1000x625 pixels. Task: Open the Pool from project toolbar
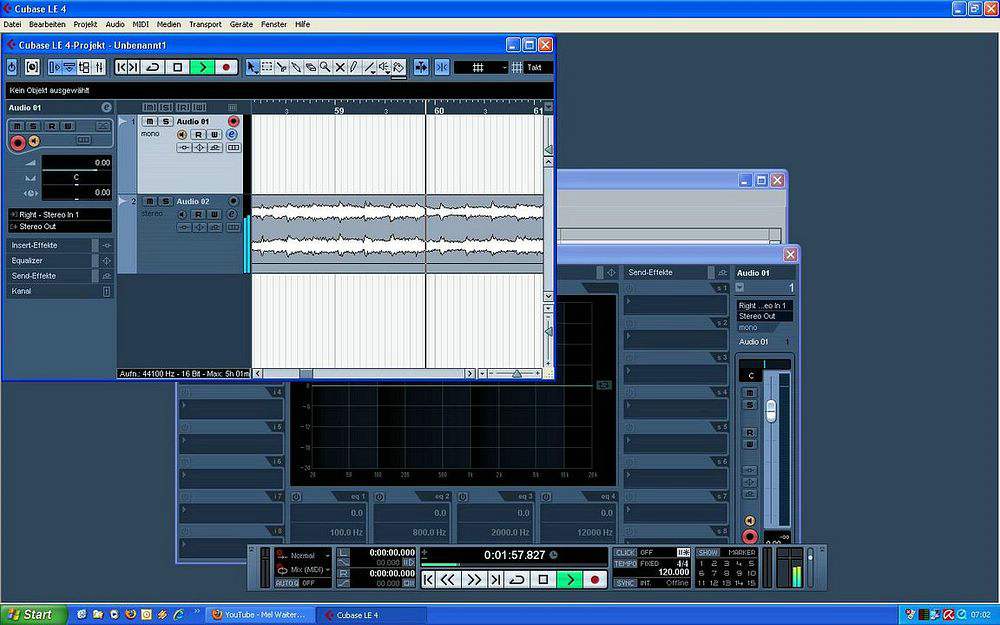[84, 67]
